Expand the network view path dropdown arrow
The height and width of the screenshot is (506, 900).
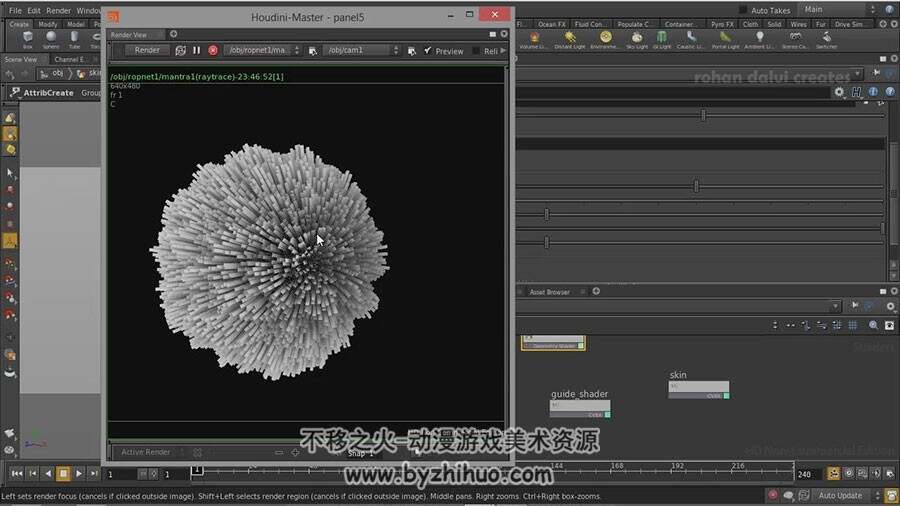coord(835,306)
